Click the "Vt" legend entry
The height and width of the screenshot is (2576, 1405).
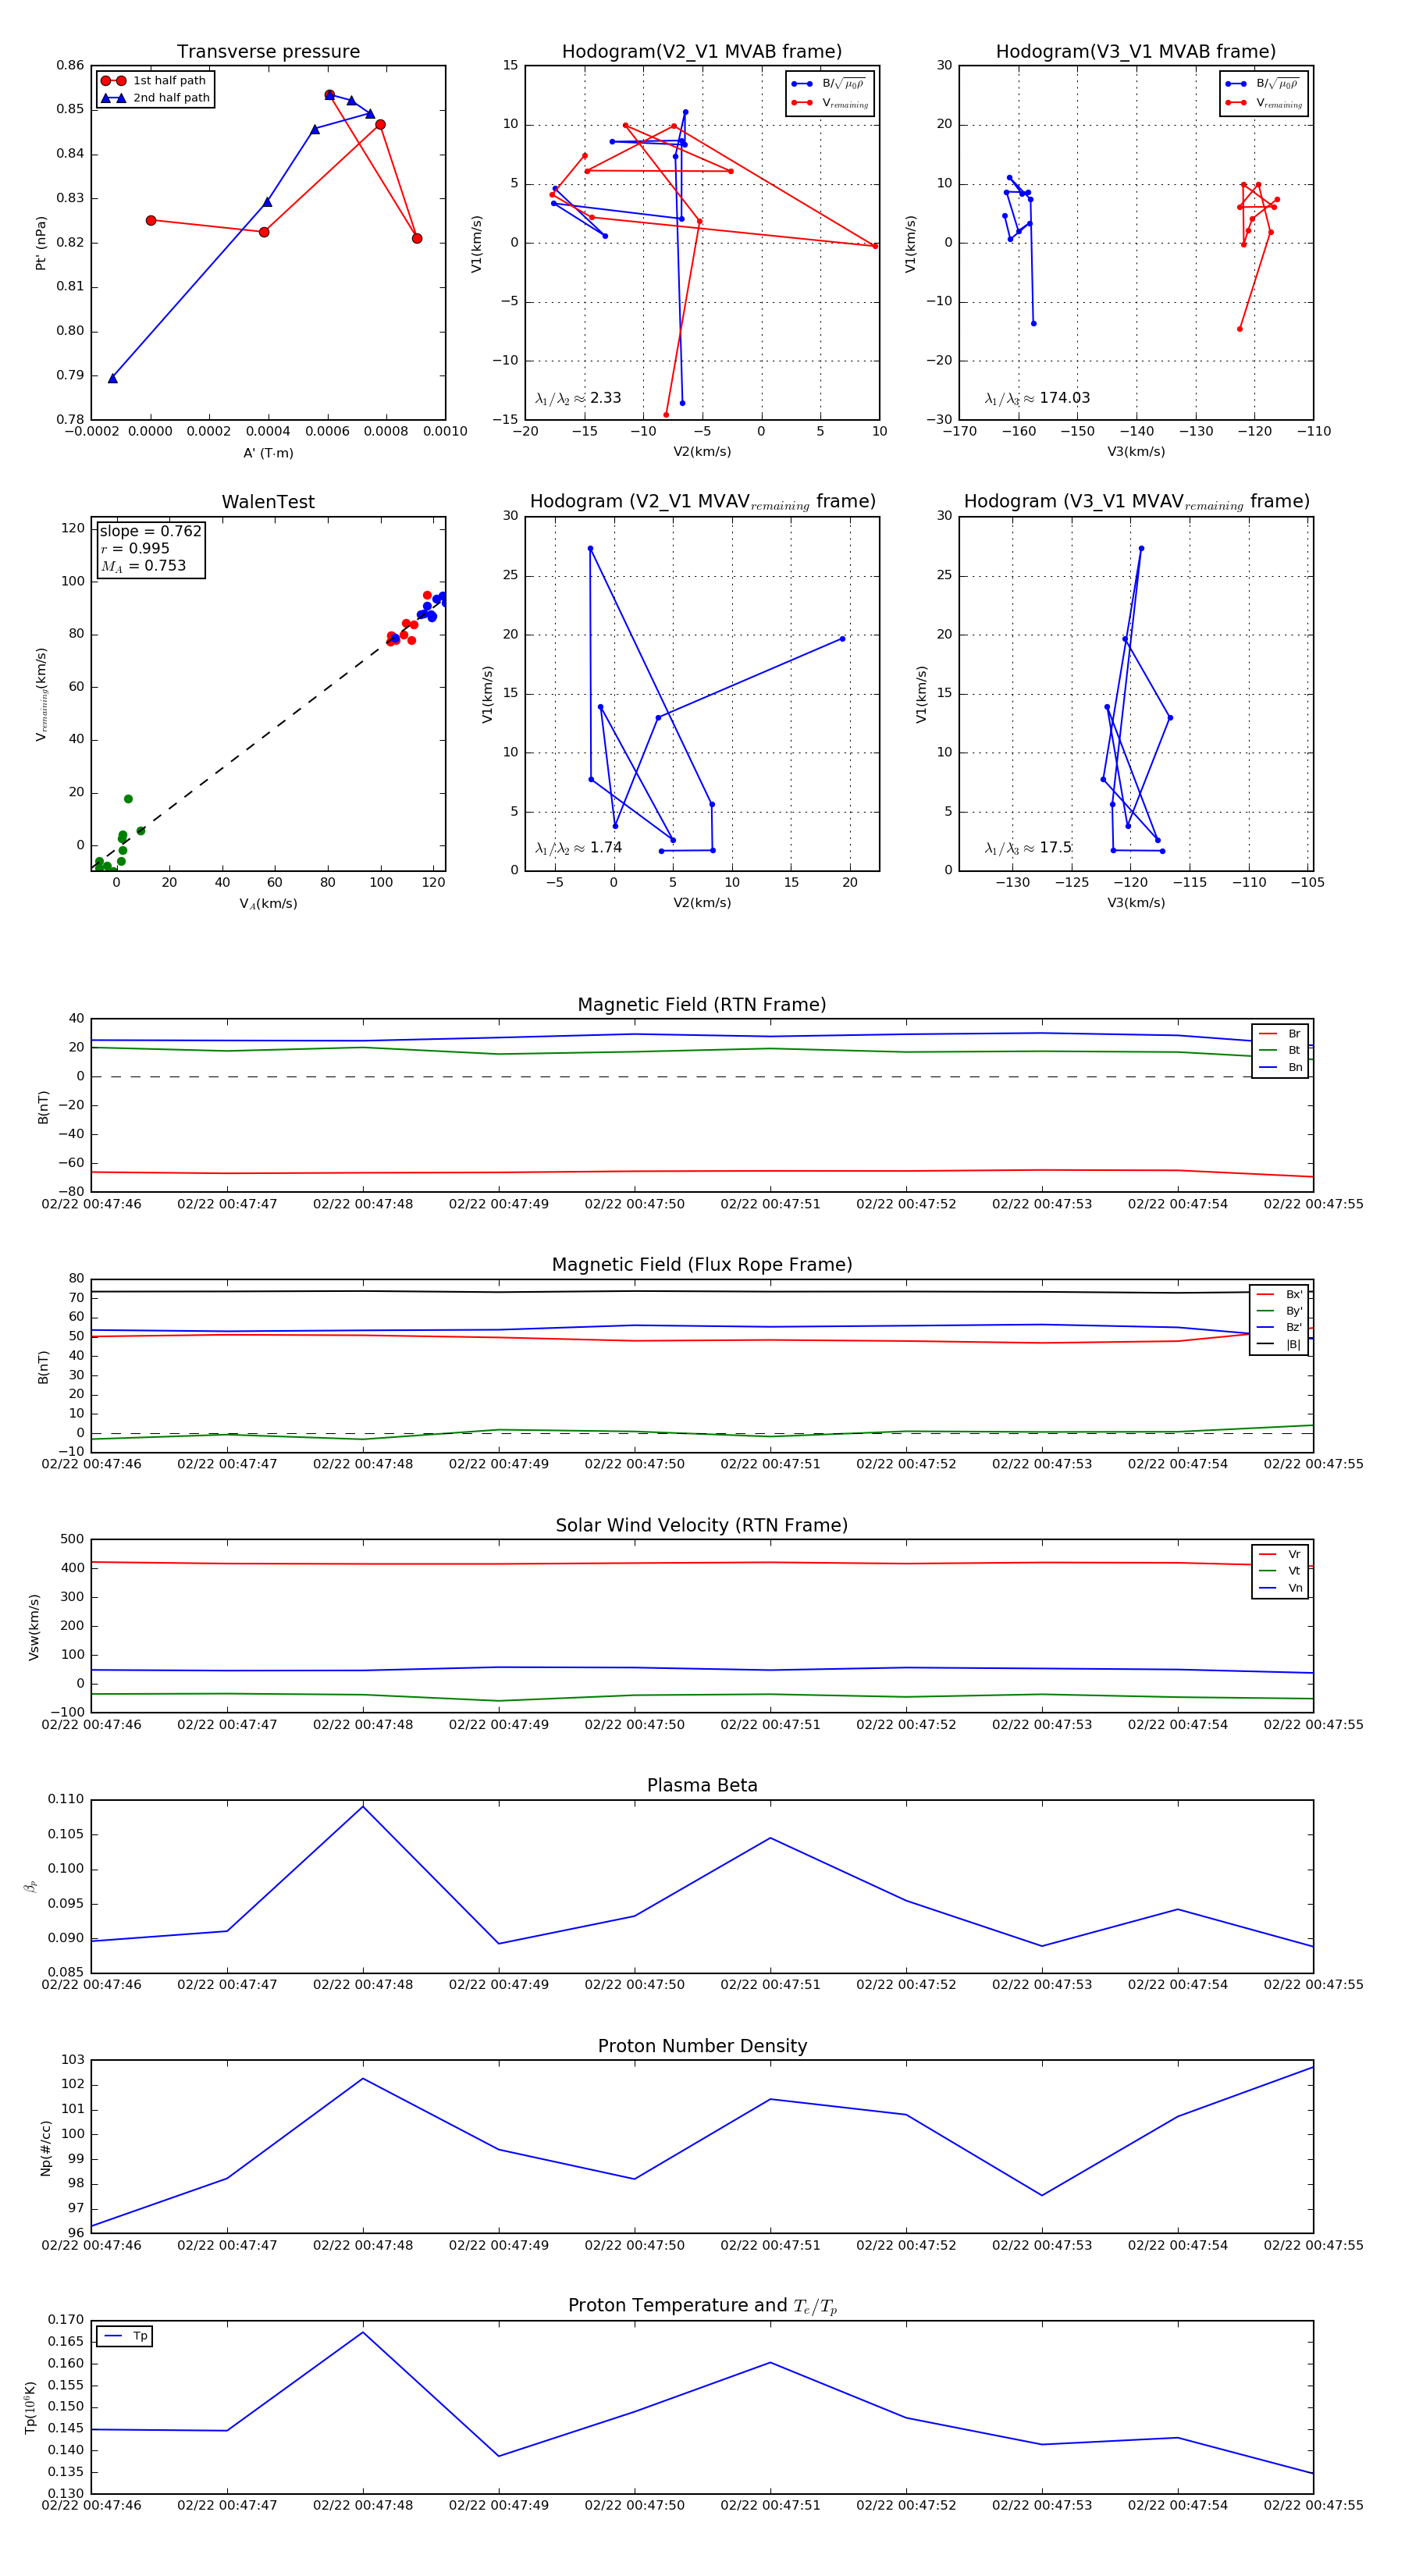[x=1280, y=1571]
